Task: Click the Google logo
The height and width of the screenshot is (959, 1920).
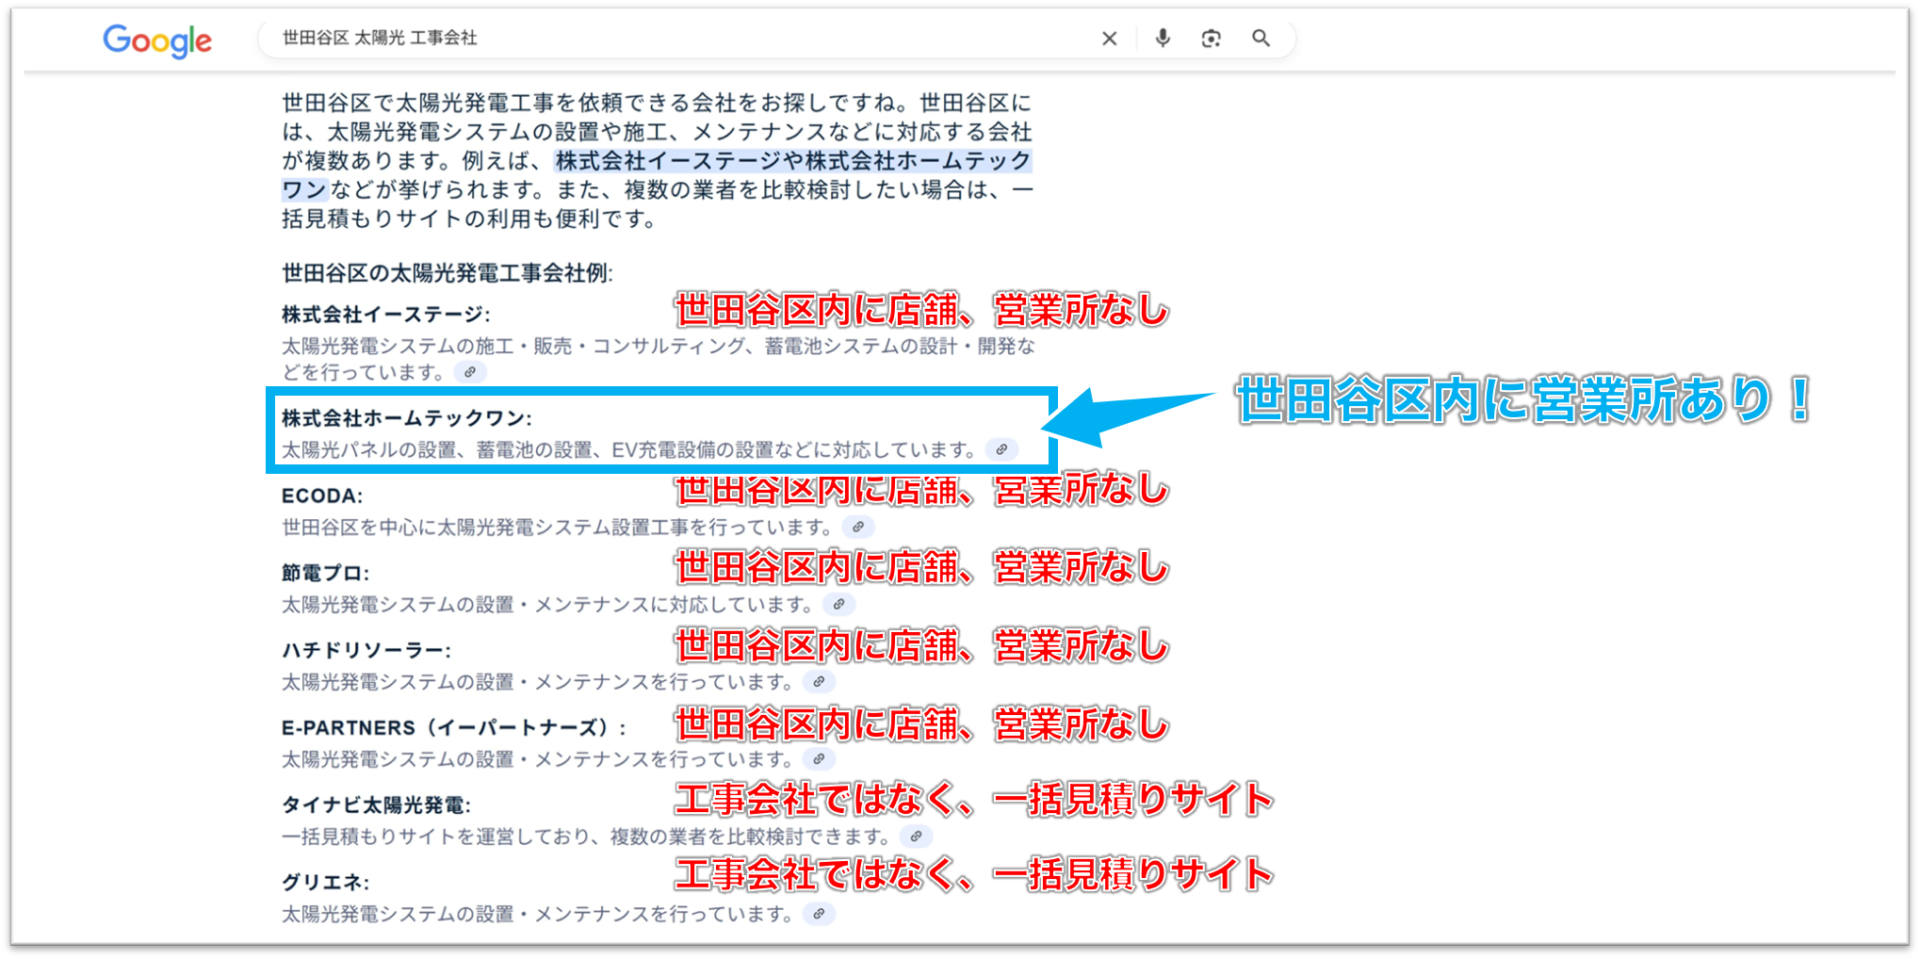Action: click(157, 40)
